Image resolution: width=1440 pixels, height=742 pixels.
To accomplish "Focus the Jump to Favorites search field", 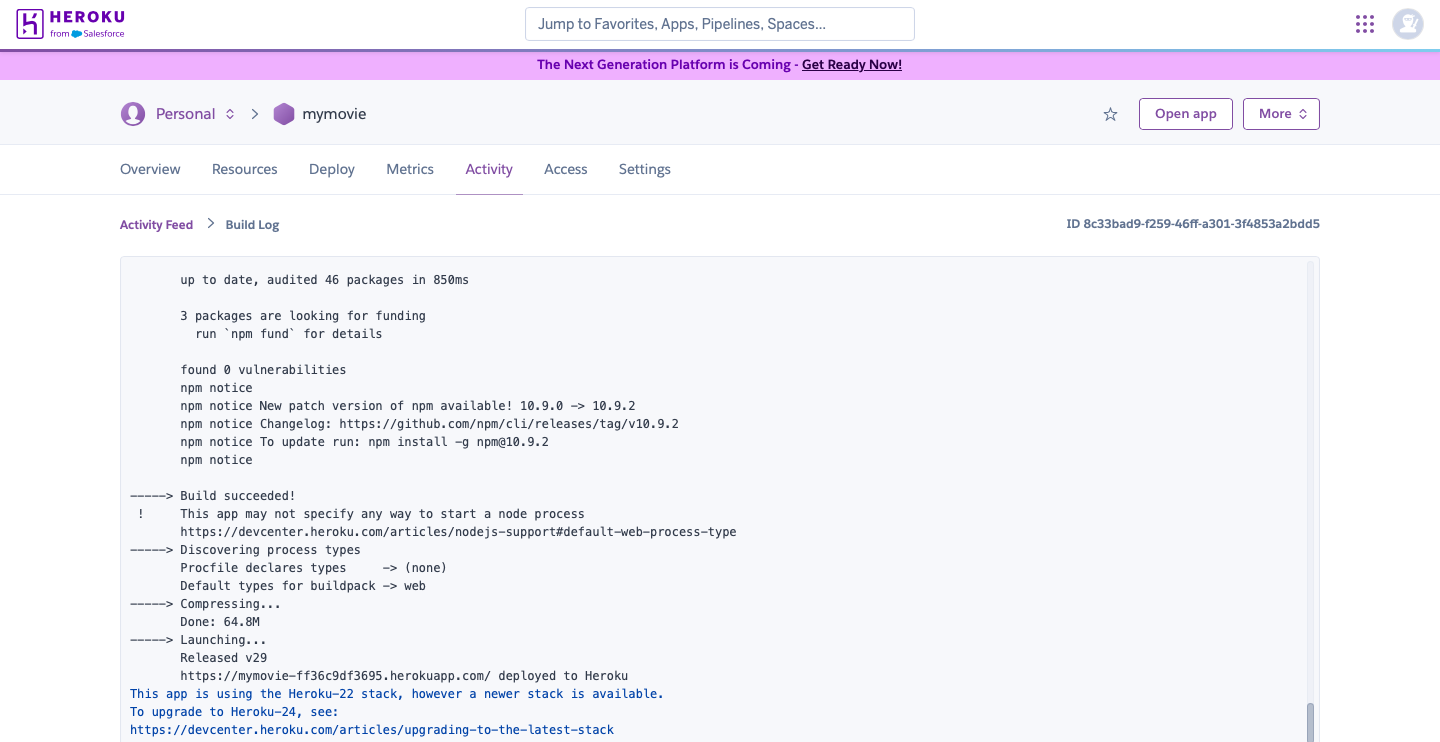I will point(720,24).
